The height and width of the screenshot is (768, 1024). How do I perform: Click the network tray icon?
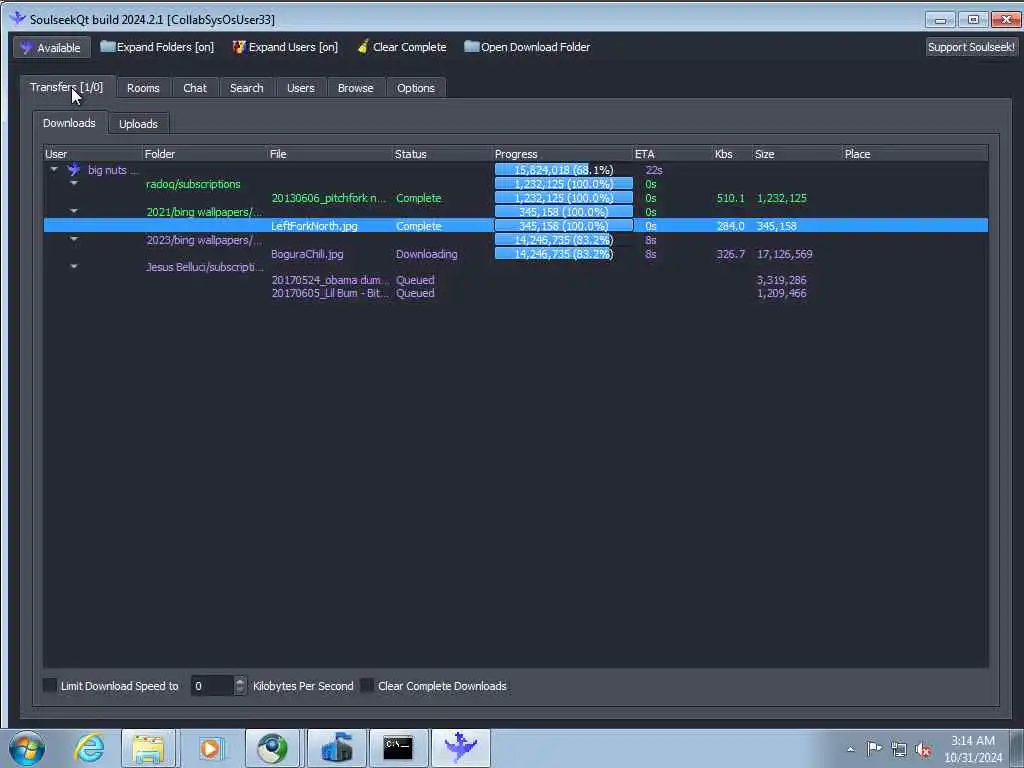click(899, 749)
